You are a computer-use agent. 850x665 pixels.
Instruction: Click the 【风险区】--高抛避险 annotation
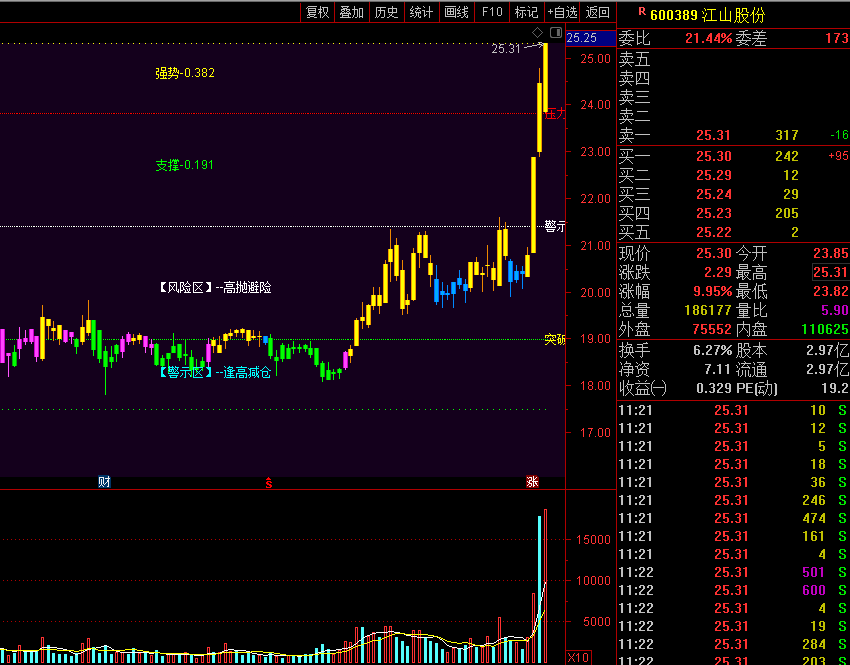point(215,288)
